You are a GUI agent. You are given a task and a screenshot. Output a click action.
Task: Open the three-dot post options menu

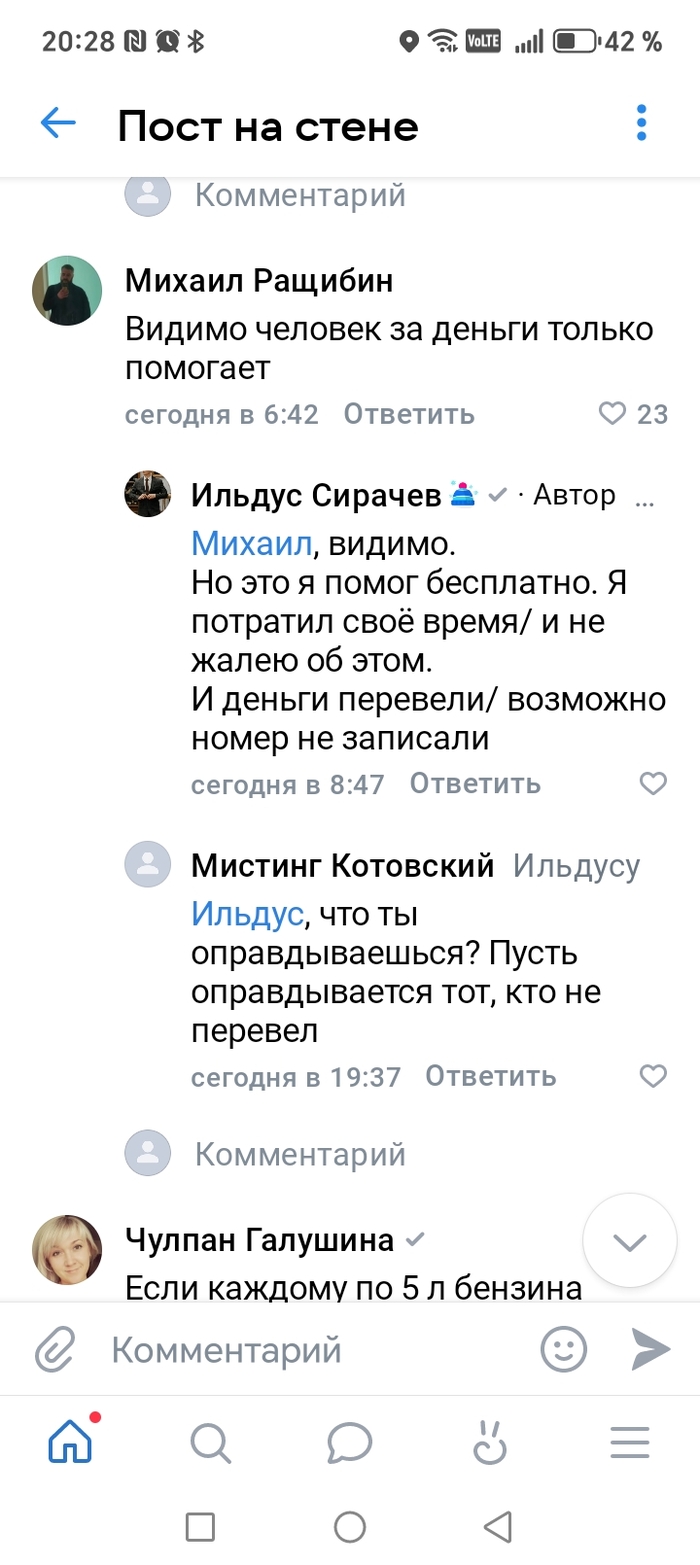click(x=641, y=123)
